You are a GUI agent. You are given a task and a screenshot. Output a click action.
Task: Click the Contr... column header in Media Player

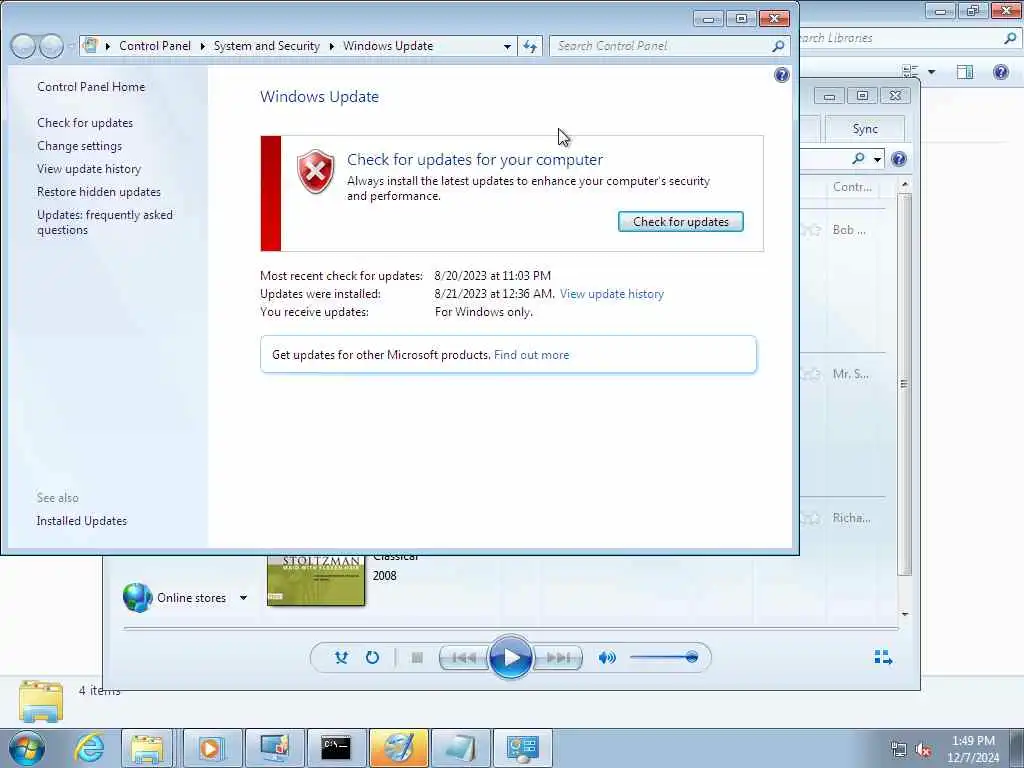pyautogui.click(x=852, y=187)
